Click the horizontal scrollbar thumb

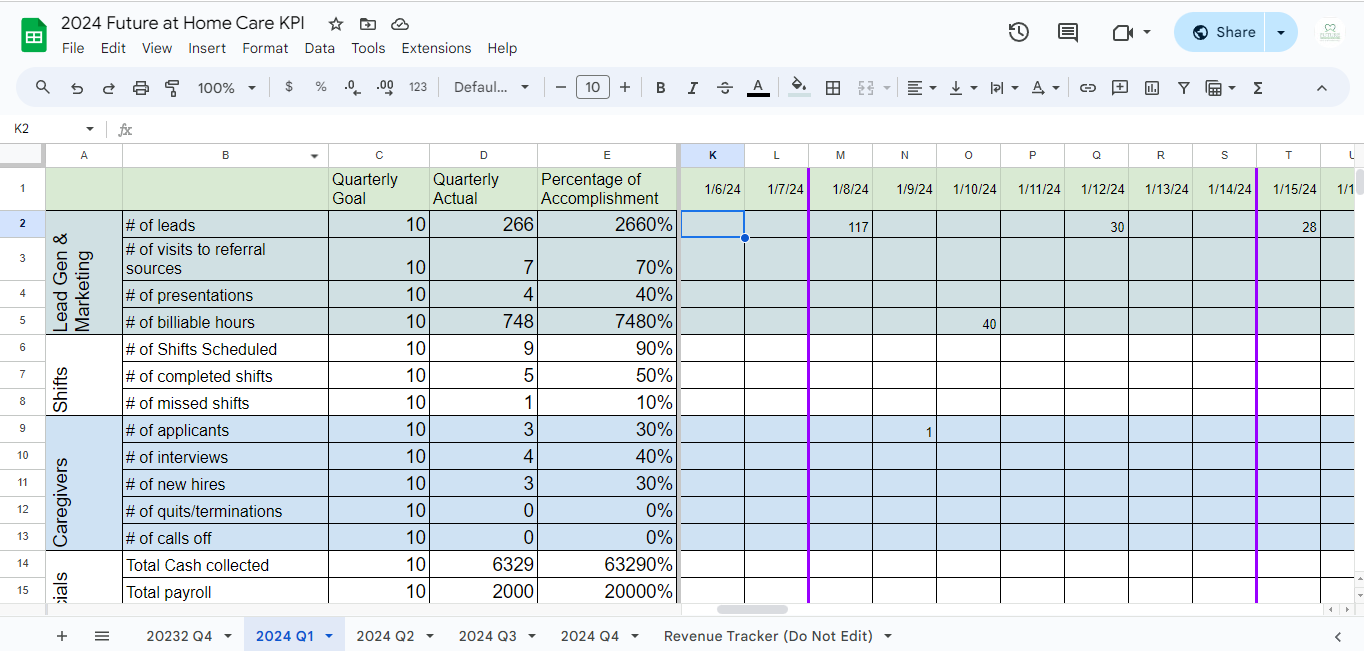(752, 609)
